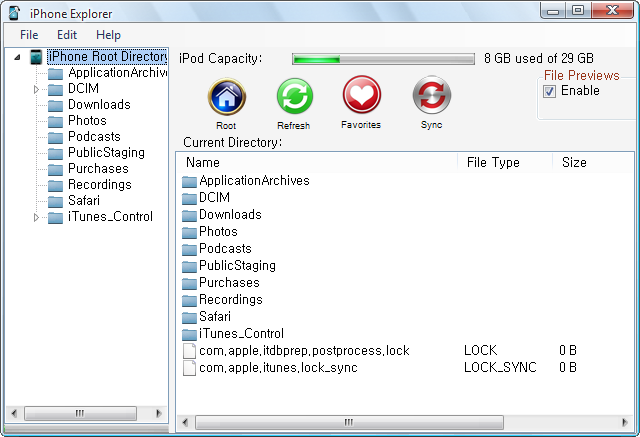This screenshot has height=437, width=640.
Task: Click the Recordings folder icon in file list
Action: coord(189,300)
